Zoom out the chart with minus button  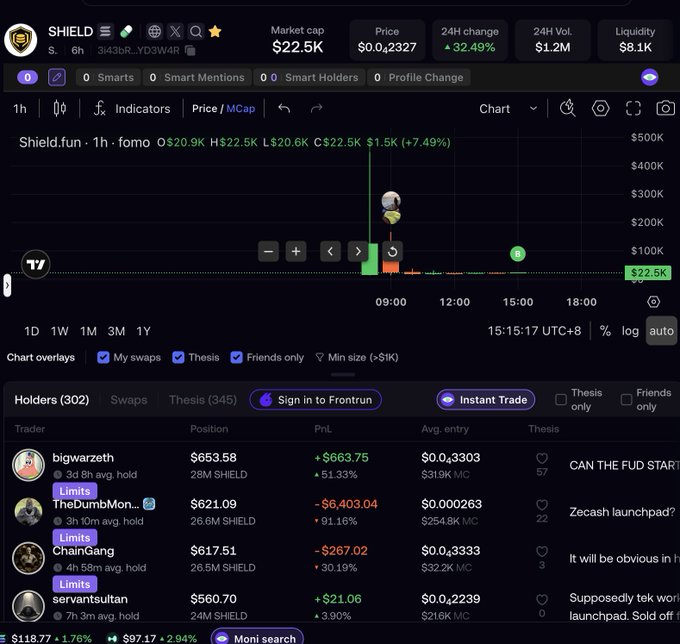(268, 252)
